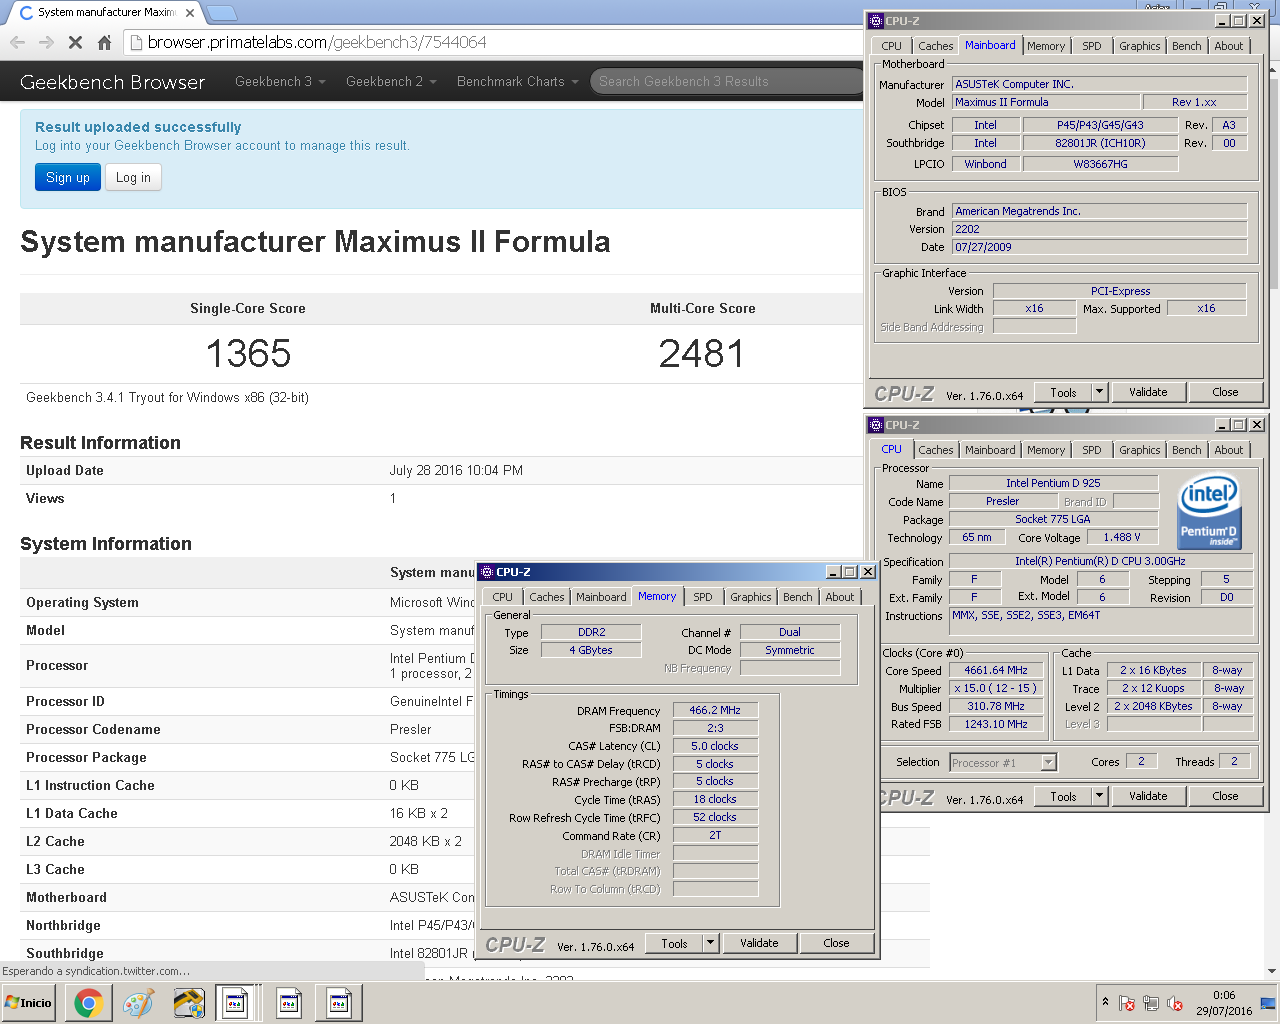The width and height of the screenshot is (1280, 1024).
Task: Click the Intel Pentium D logo image
Action: (1208, 511)
